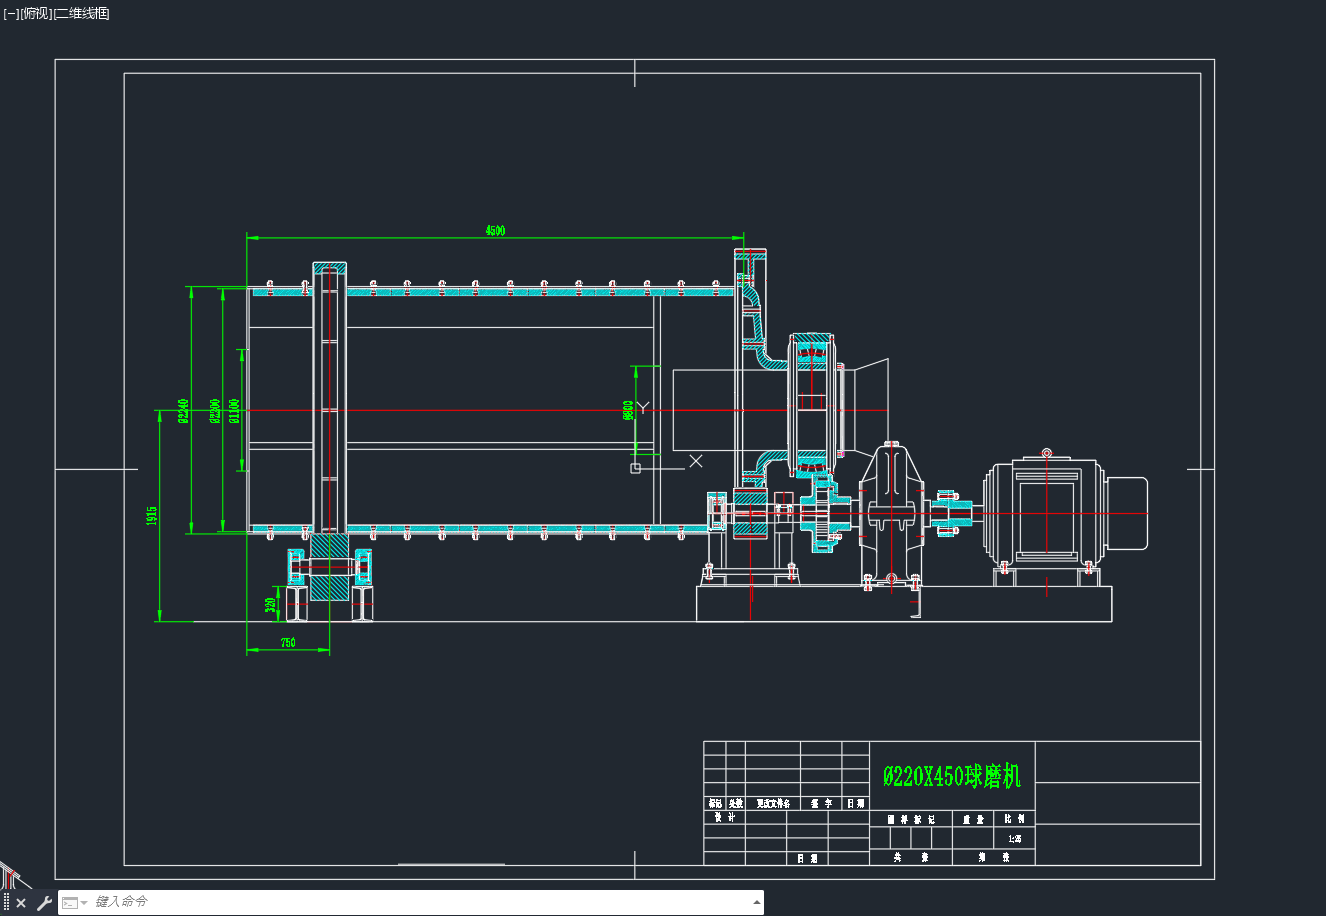The height and width of the screenshot is (916, 1326).
Task: Select the 1:25 scale cell text
Action: tap(1015, 839)
